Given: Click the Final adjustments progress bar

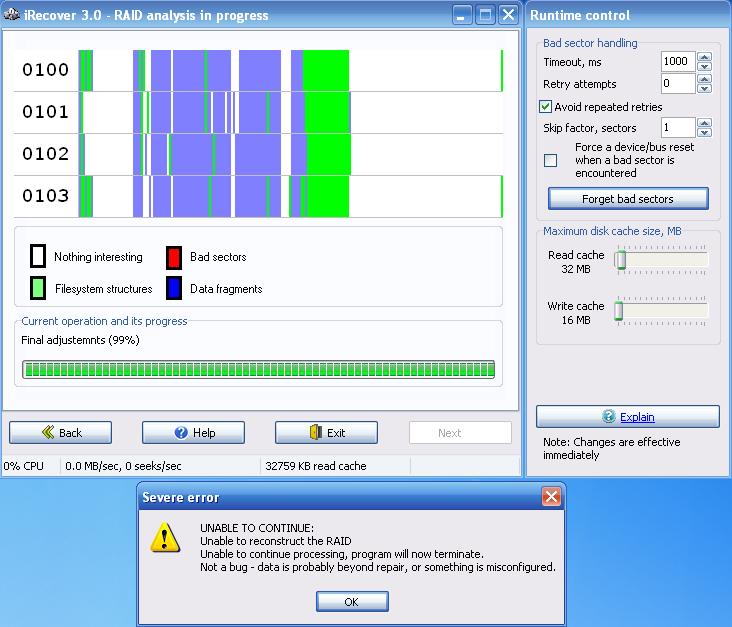Looking at the screenshot, I should coord(258,369).
